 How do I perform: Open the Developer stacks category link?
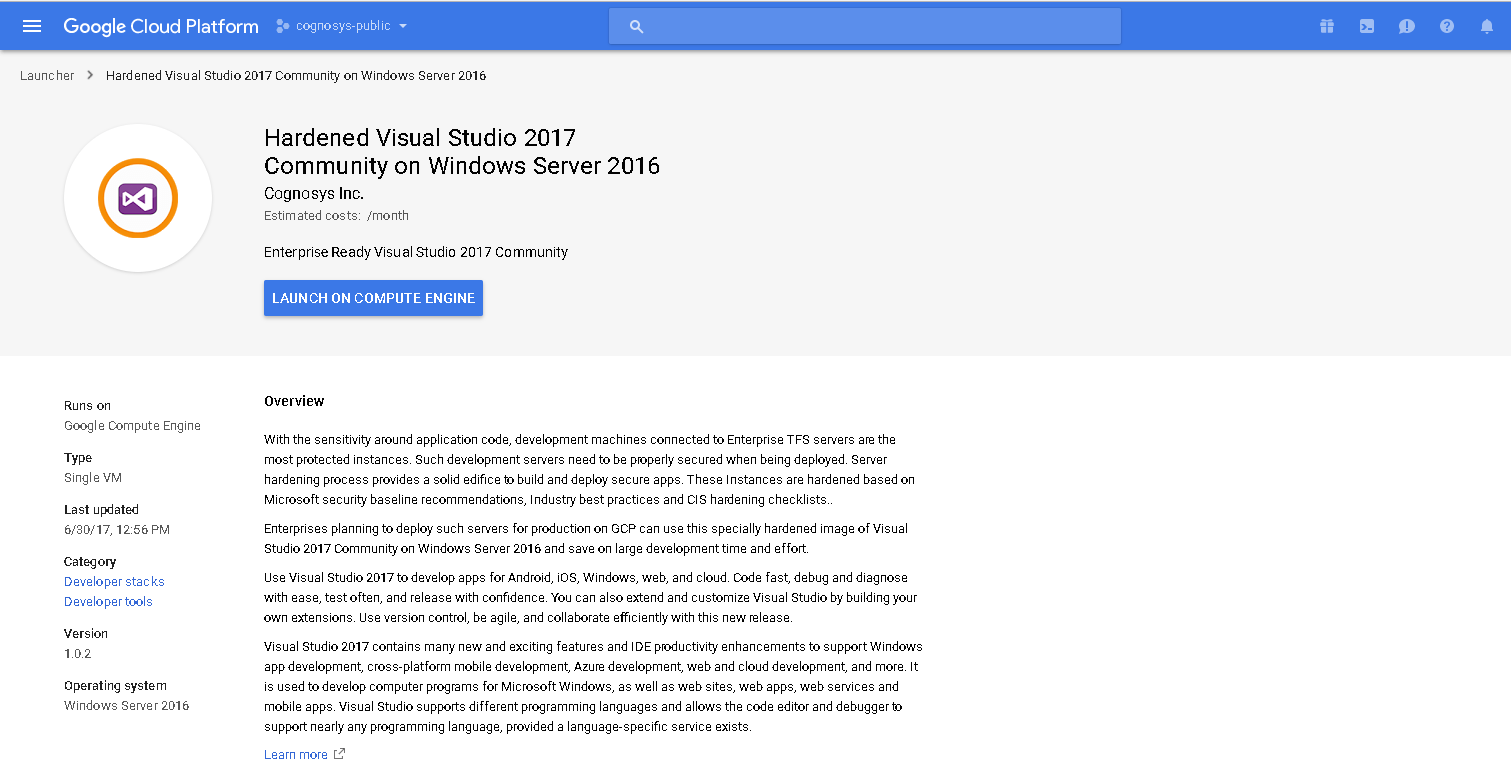pos(114,581)
